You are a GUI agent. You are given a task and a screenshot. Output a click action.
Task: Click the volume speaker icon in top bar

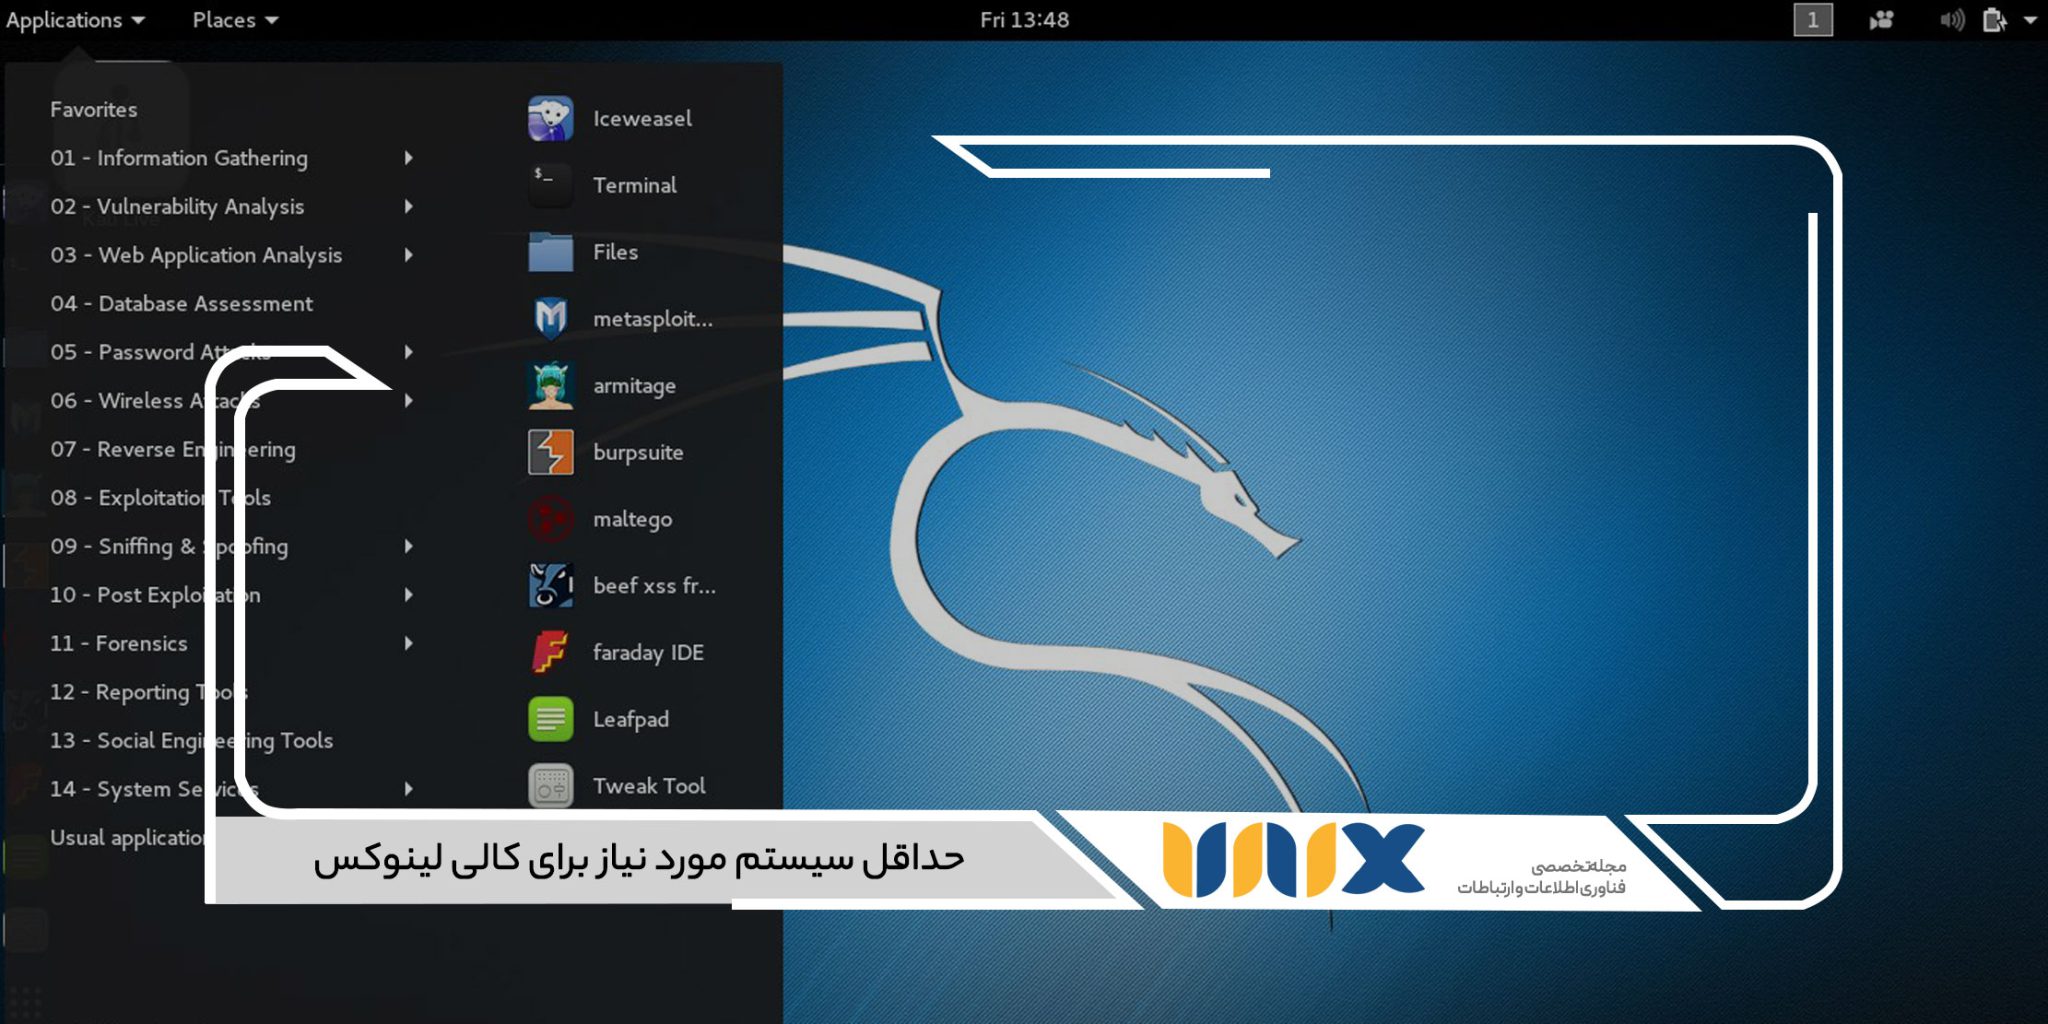point(1951,20)
